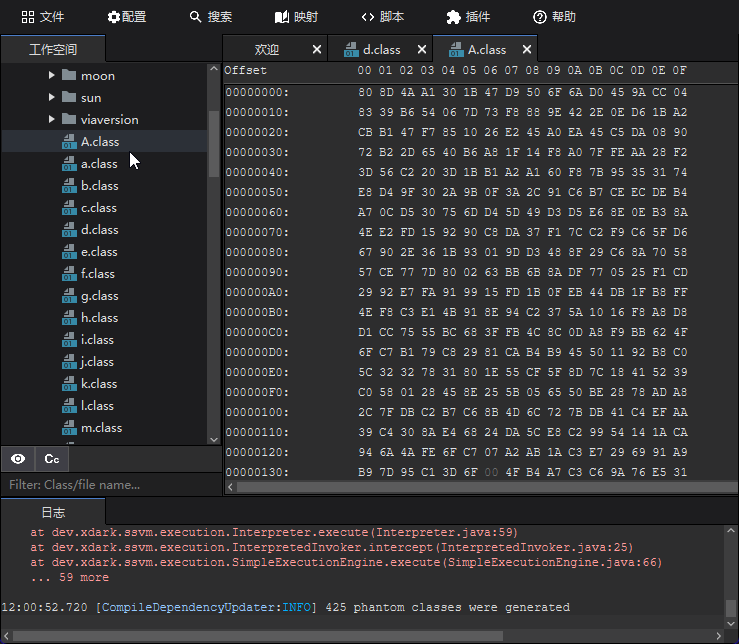The image size is (739, 644).
Task: Open the 文件 menu
Action: [x=42, y=17]
